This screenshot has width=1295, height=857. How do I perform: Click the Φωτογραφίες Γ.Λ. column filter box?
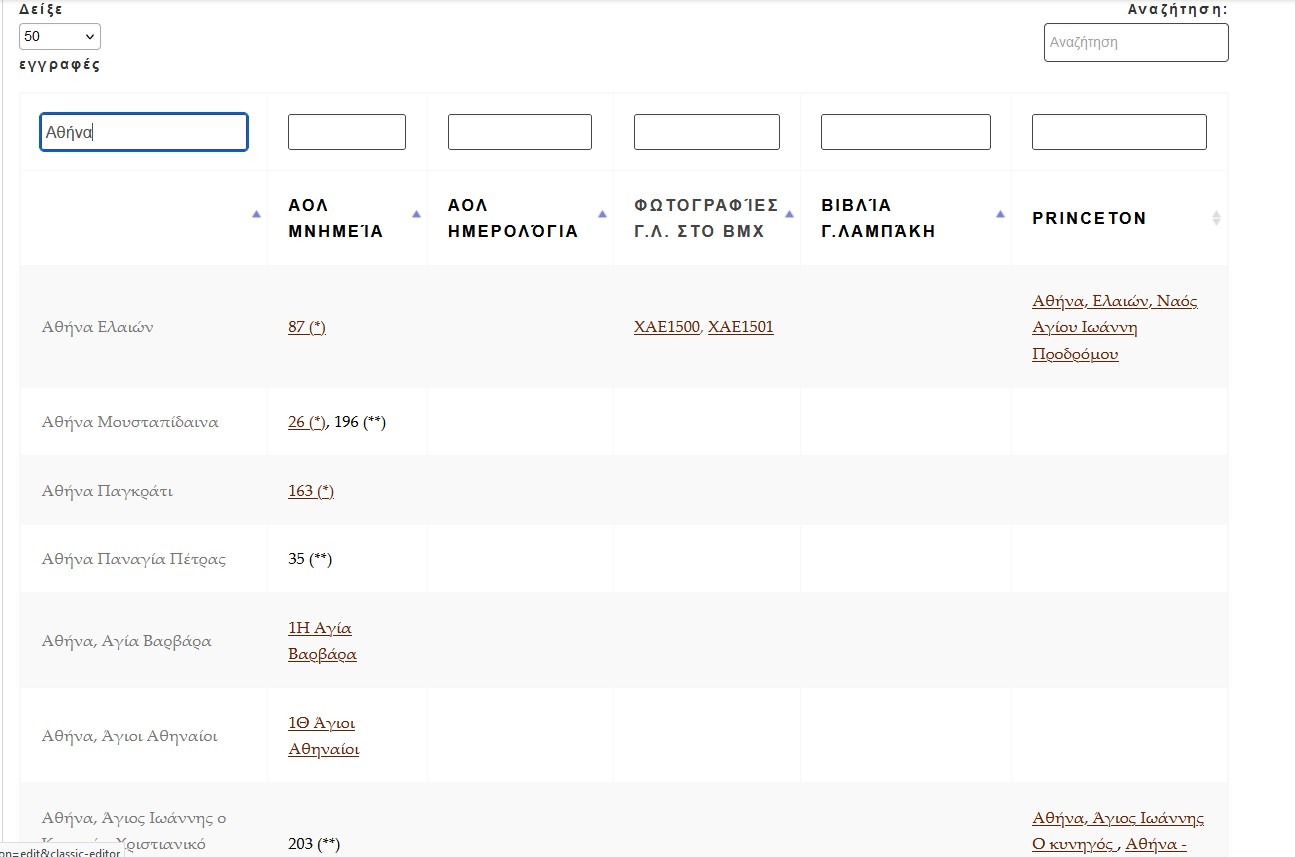(706, 132)
